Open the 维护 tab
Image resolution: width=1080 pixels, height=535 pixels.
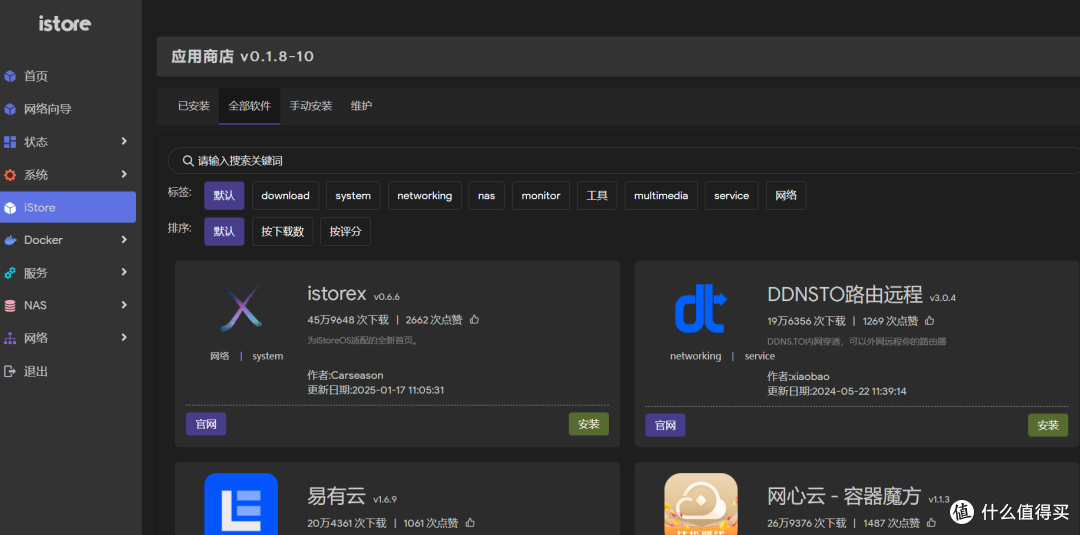click(362, 106)
